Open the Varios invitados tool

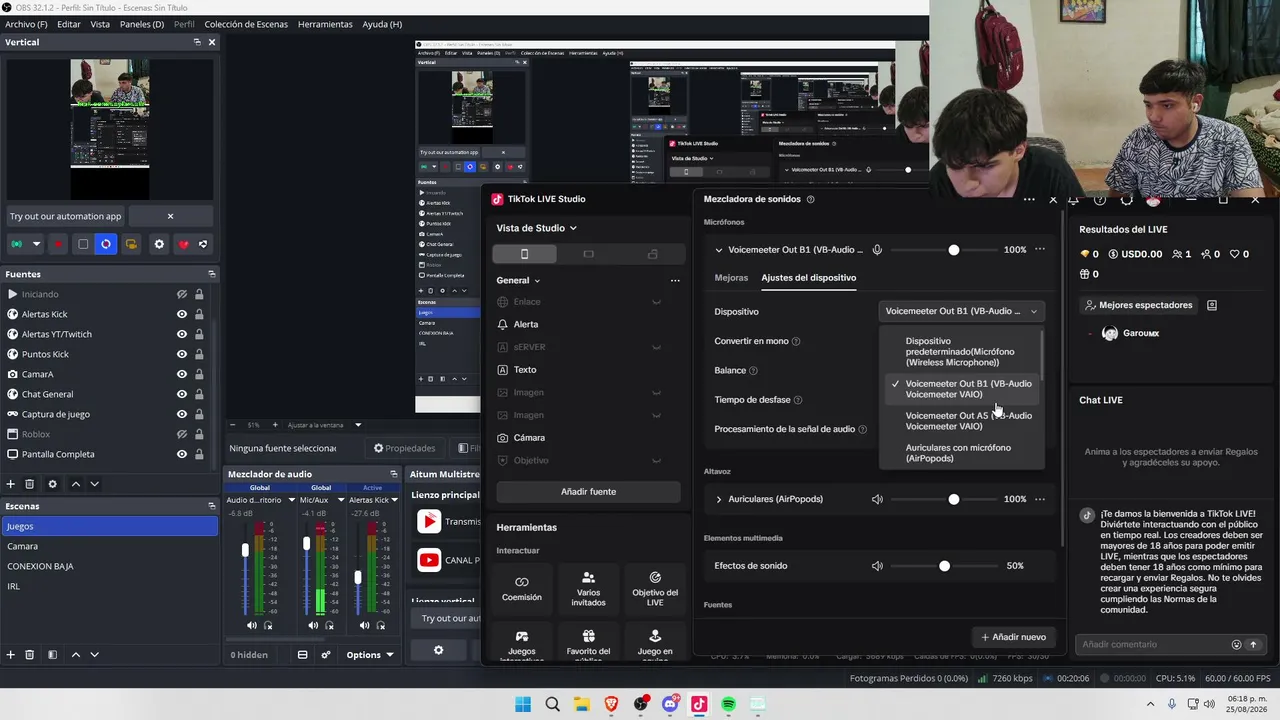[588, 588]
